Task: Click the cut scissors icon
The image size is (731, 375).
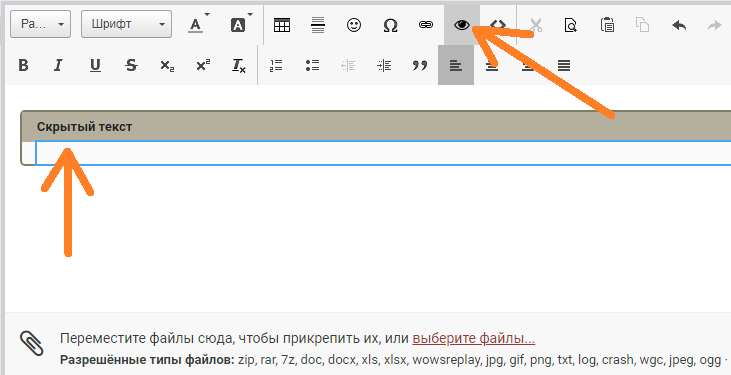Action: [536, 25]
